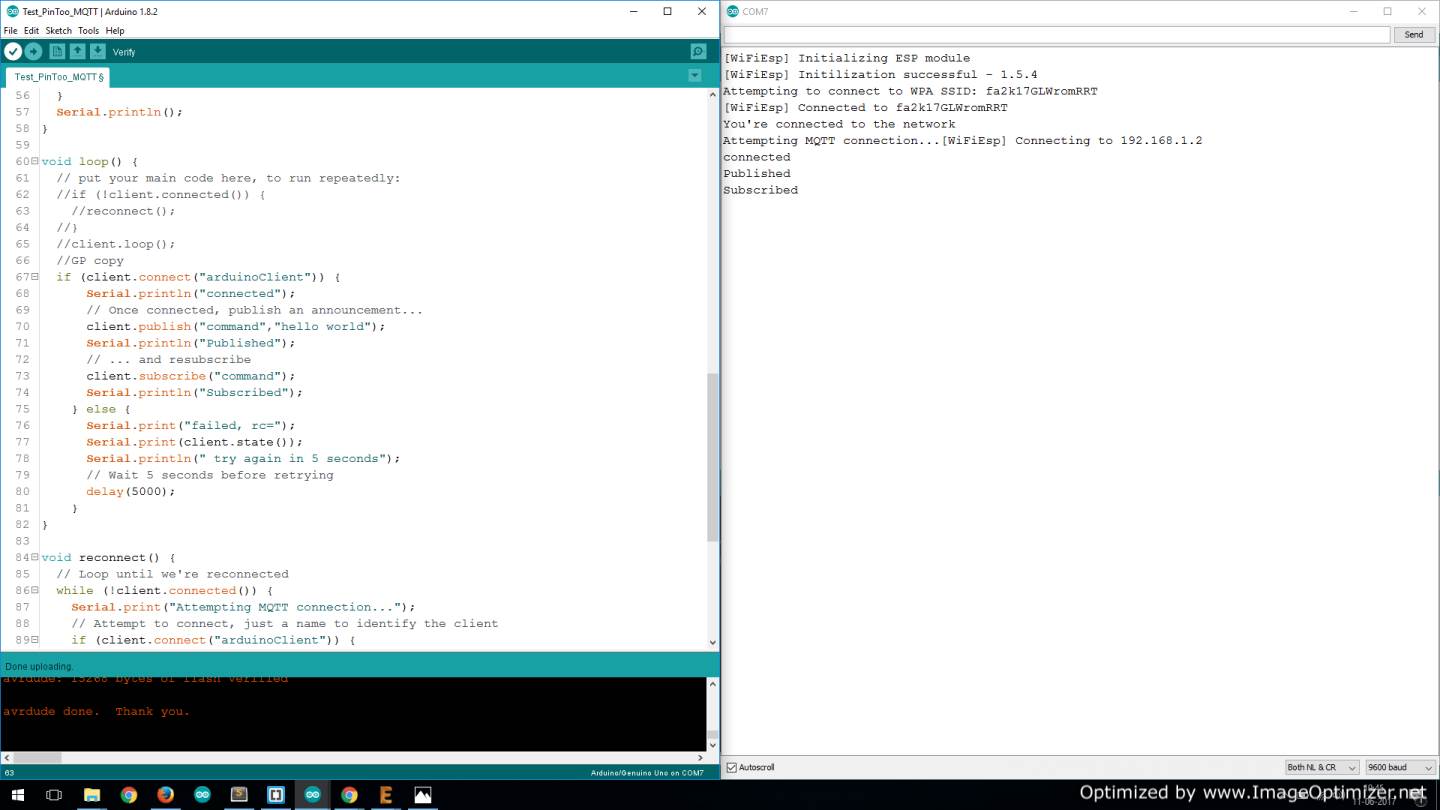Open the first Chrome icon on the taskbar
1440x810 pixels.
pos(129,795)
